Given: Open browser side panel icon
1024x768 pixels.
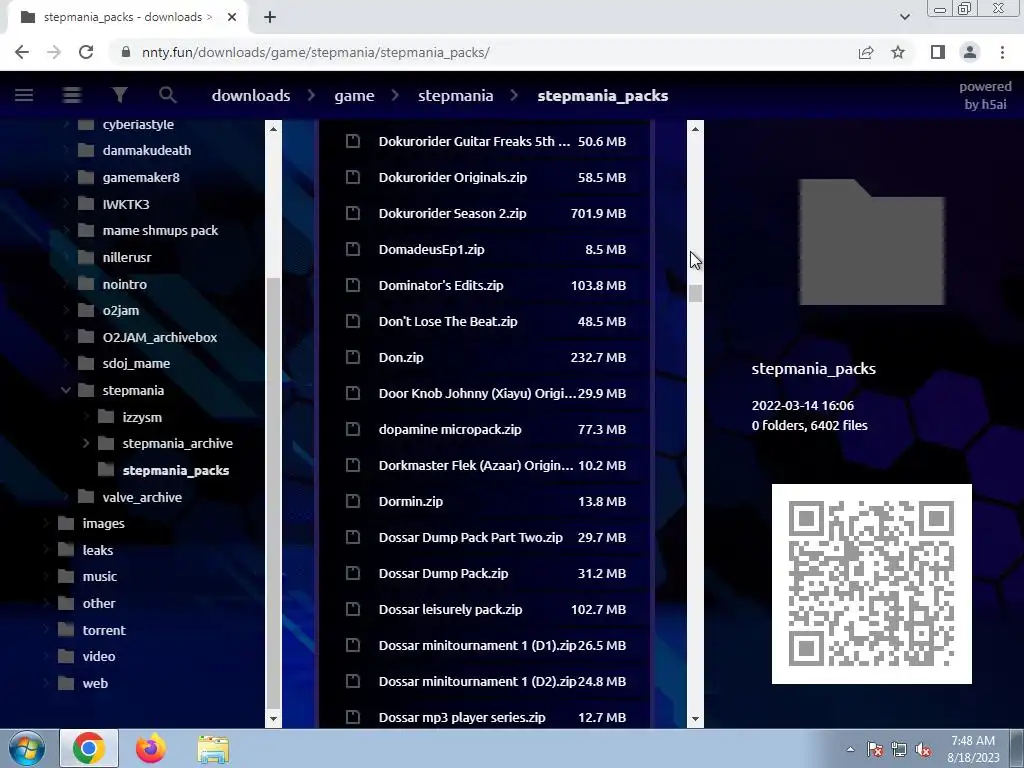Looking at the screenshot, I should click(938, 52).
